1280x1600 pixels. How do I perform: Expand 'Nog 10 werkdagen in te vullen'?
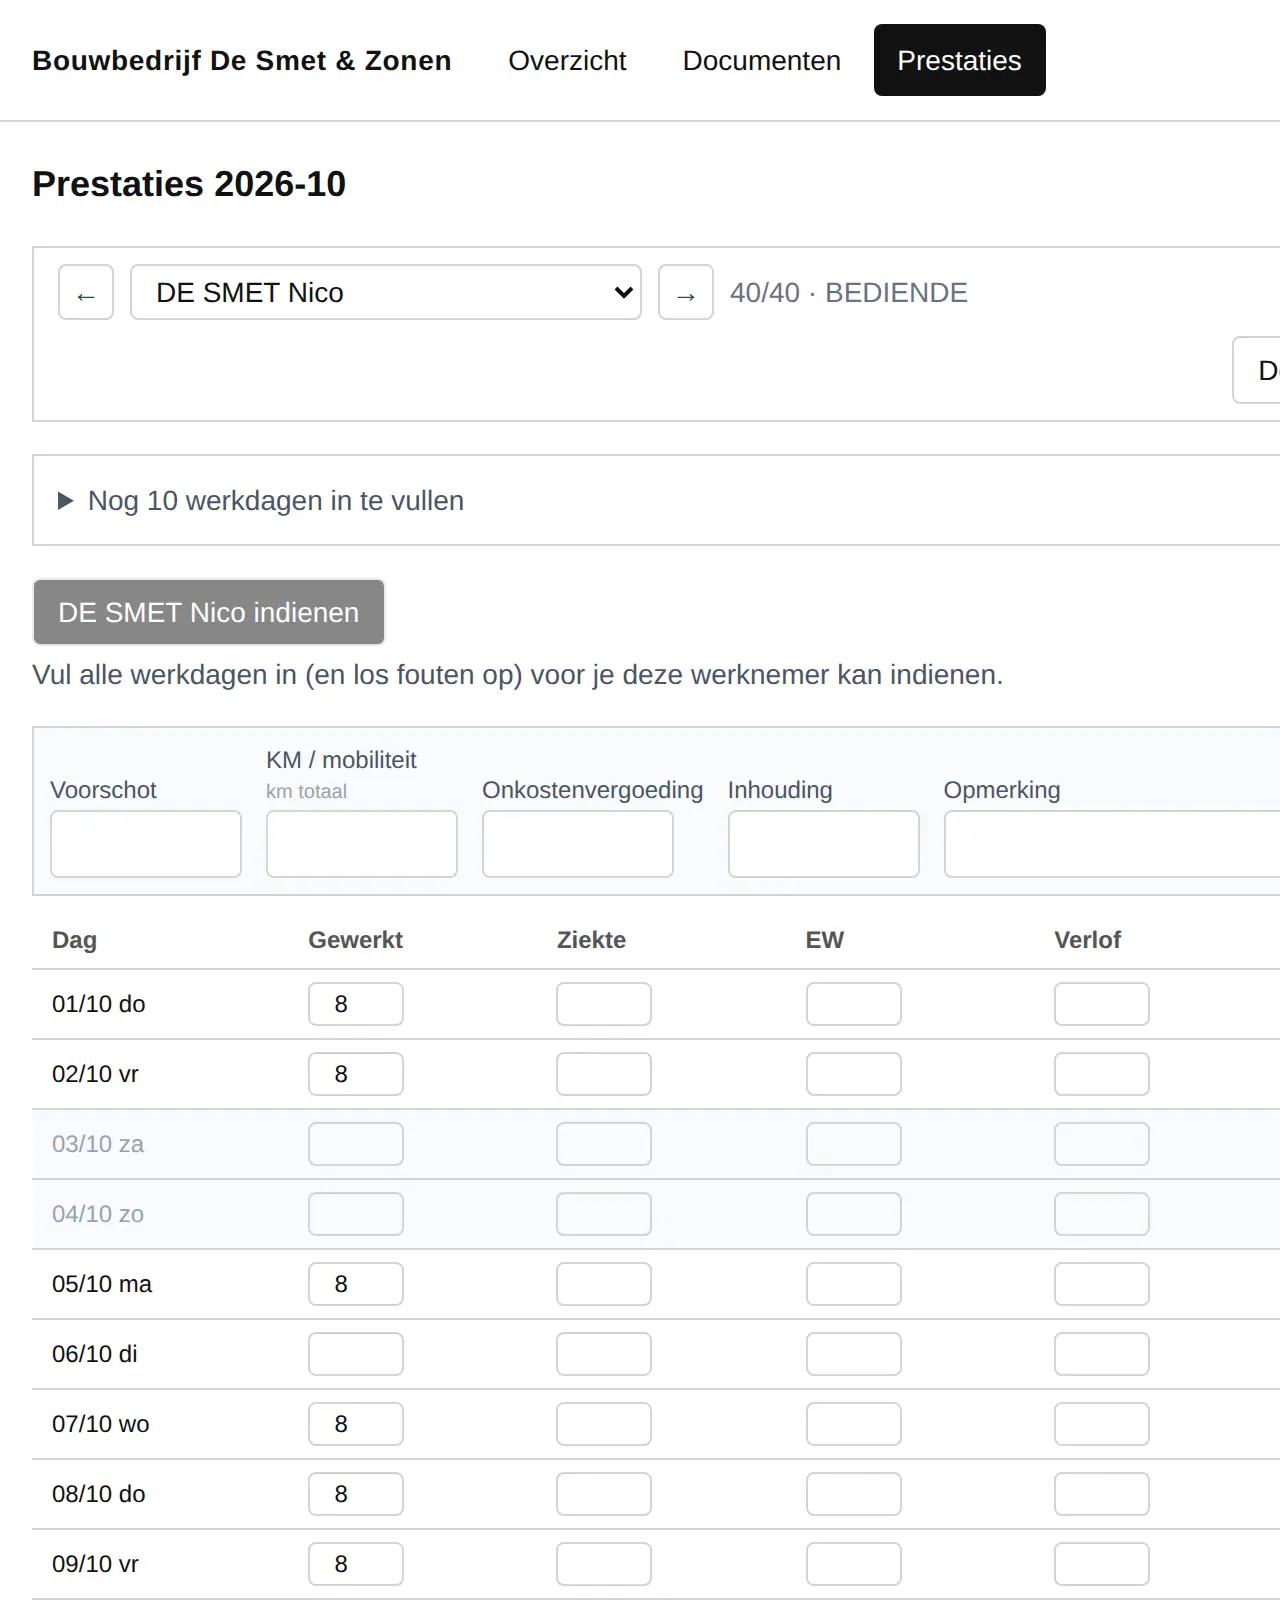pos(261,500)
